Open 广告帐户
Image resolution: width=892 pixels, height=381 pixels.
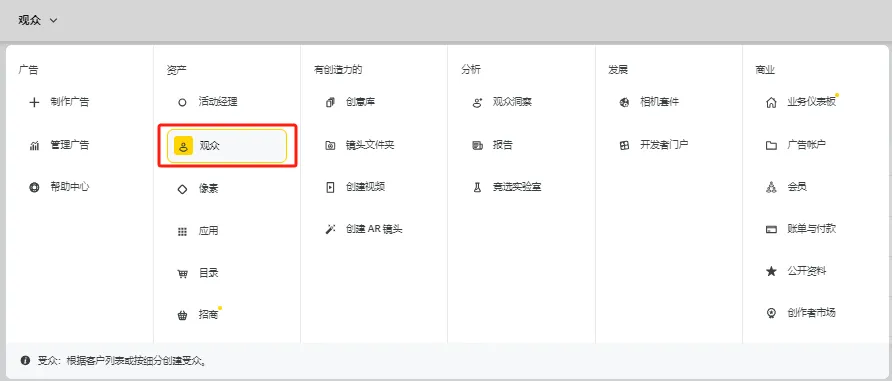pyautogui.click(x=807, y=145)
